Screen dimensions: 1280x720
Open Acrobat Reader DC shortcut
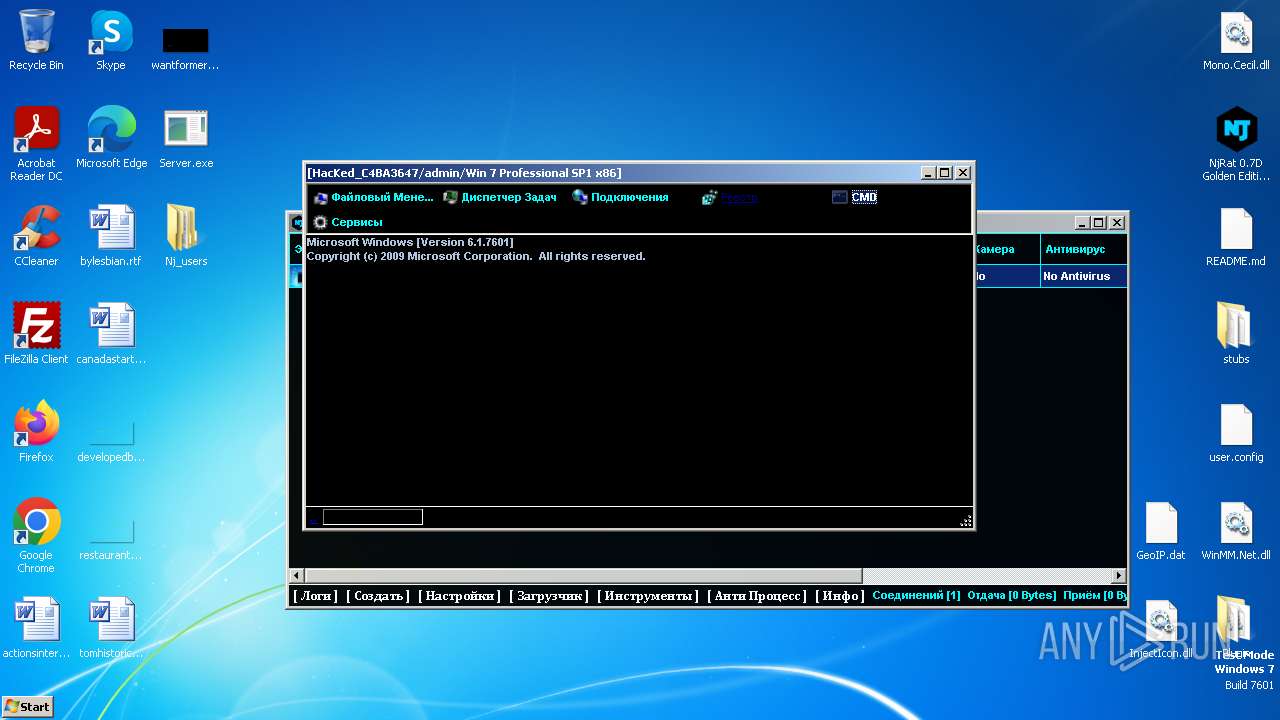coord(36,144)
